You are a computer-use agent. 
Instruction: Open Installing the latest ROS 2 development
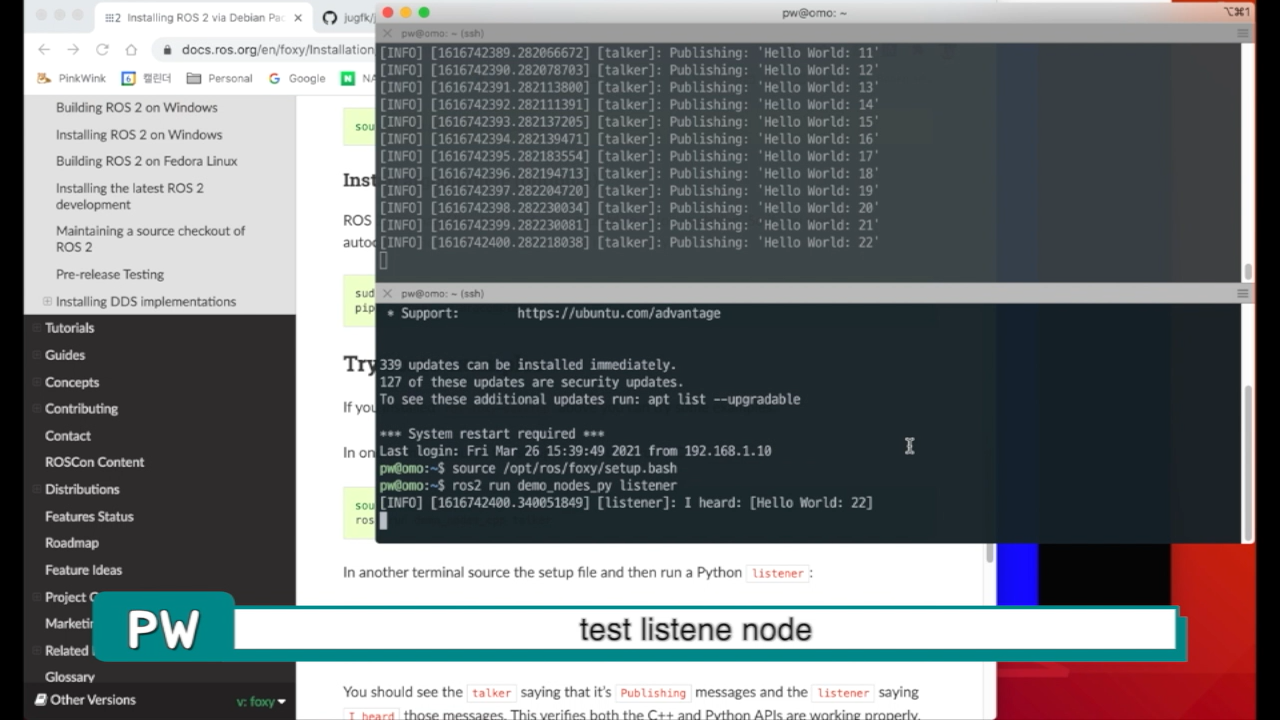point(130,196)
